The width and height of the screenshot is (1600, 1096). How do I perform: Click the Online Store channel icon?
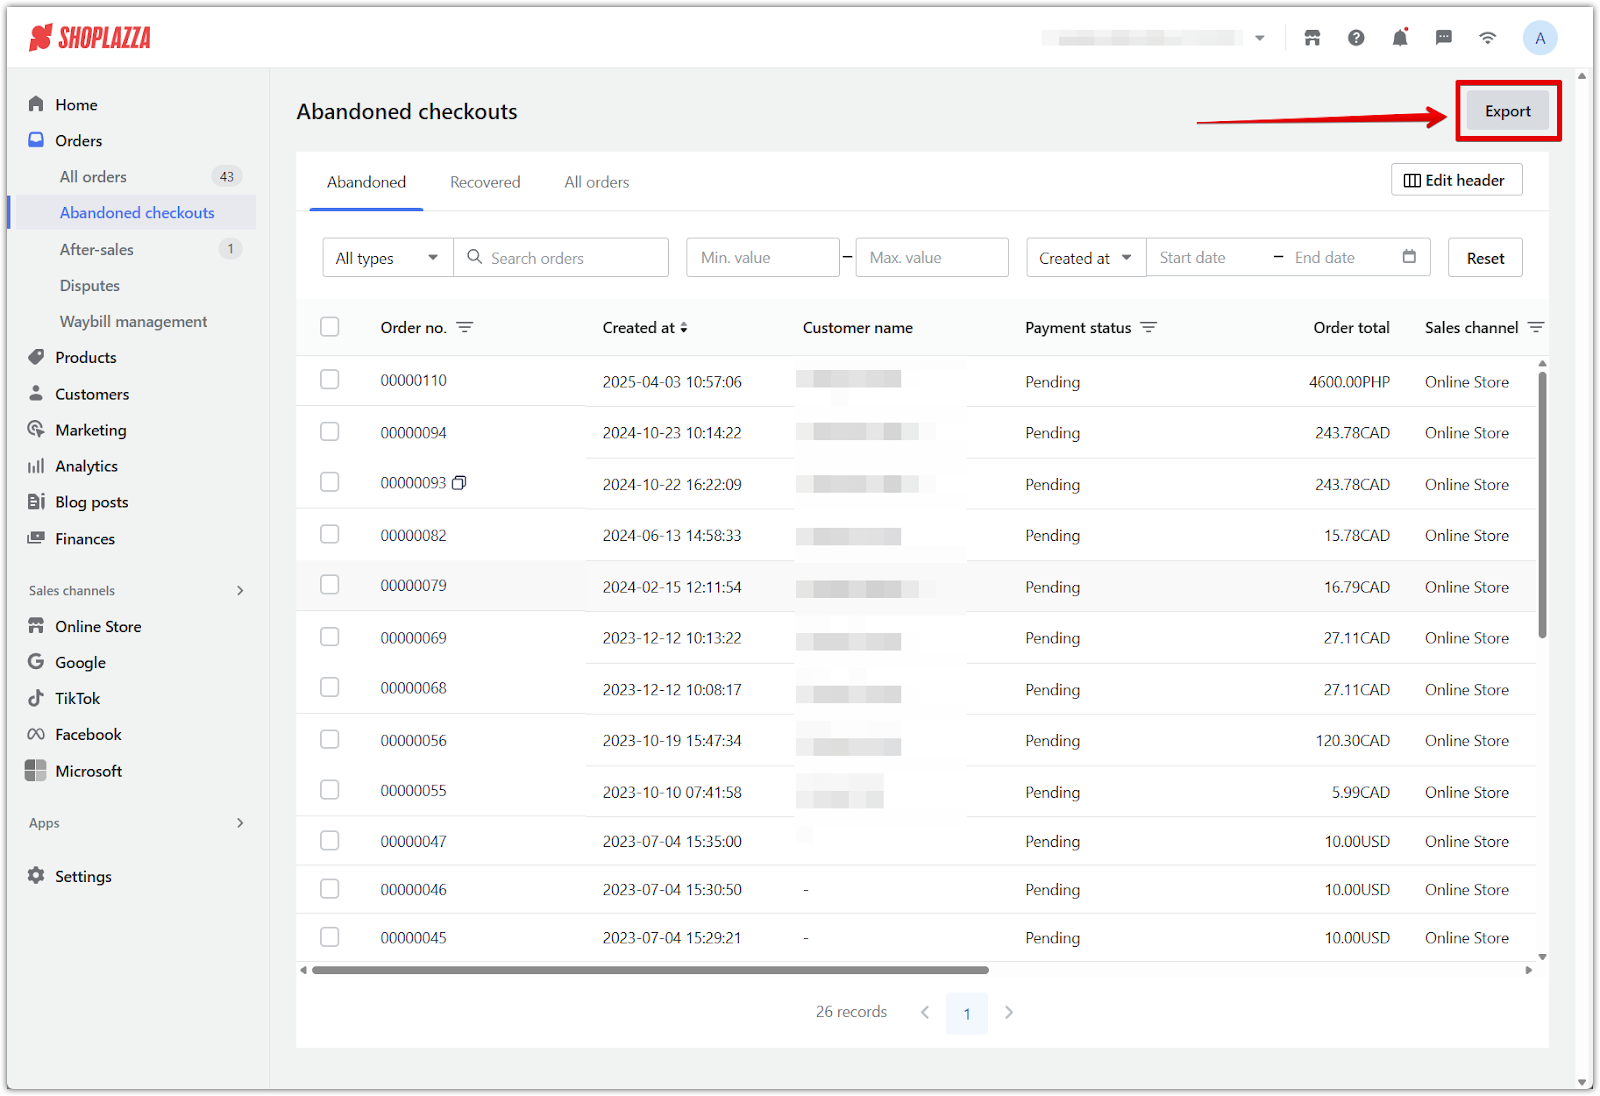[x=36, y=626]
